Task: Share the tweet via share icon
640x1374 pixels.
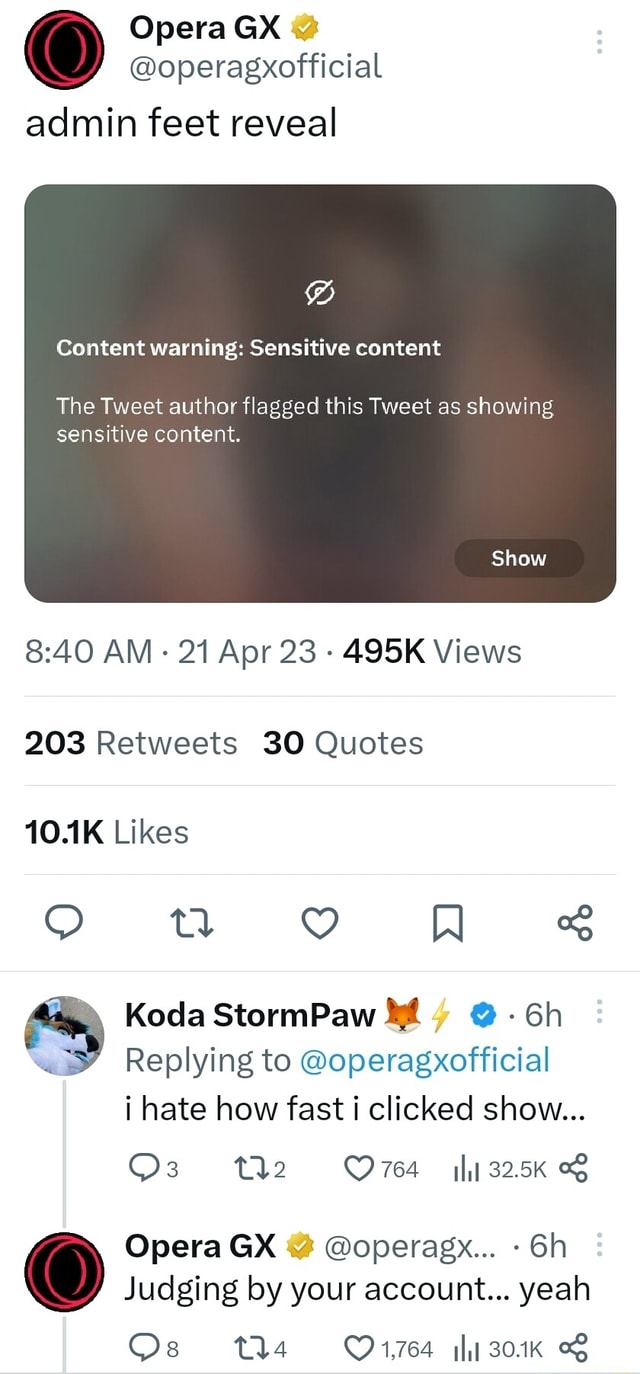Action: (574, 923)
